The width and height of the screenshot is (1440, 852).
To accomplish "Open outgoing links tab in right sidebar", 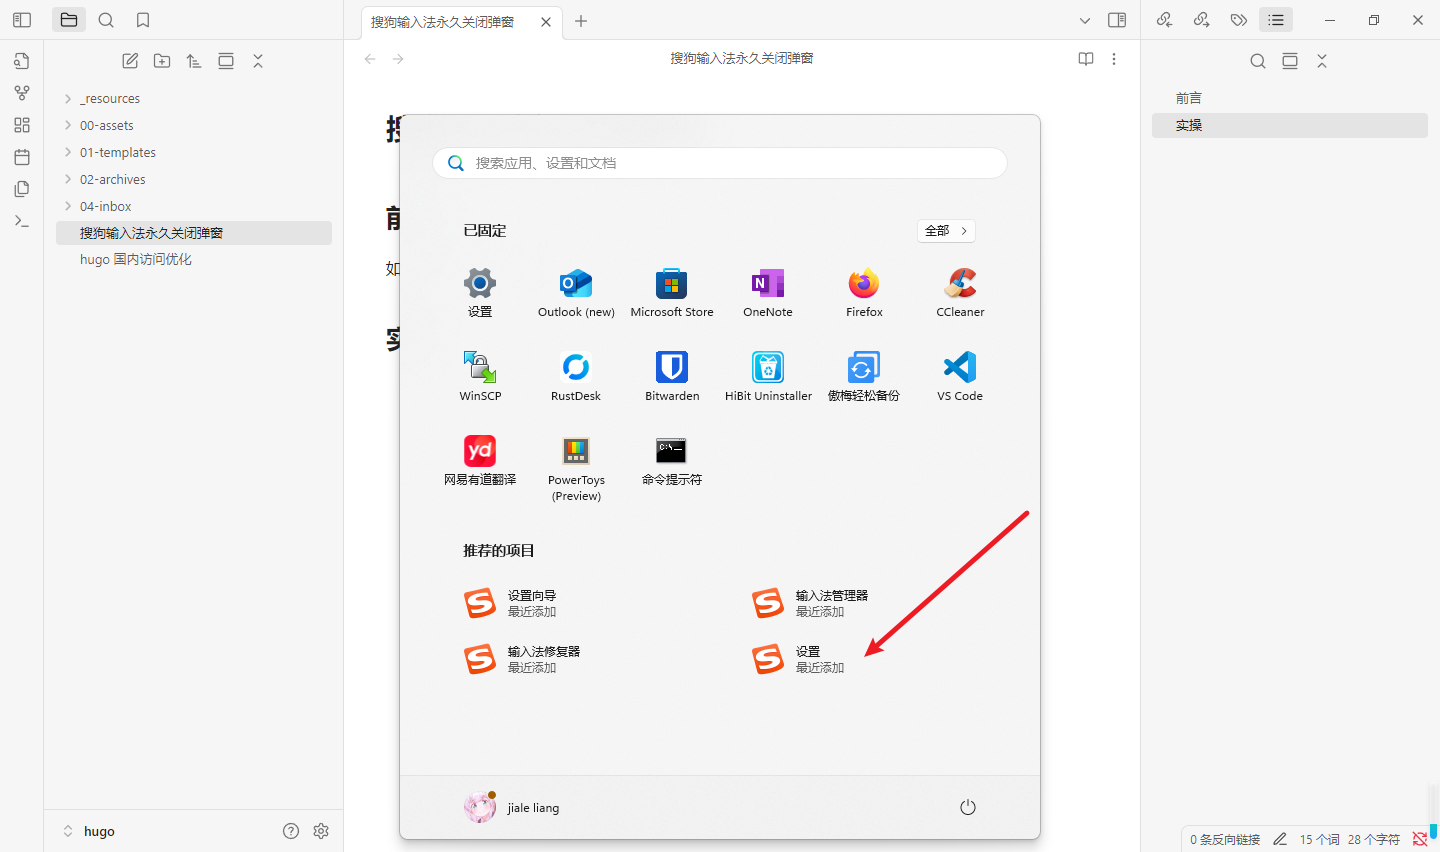I will click(1202, 20).
